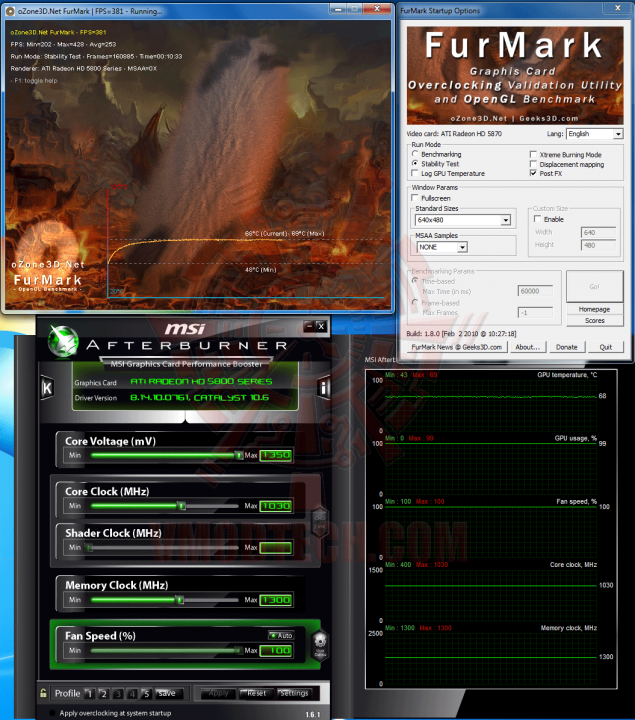The width and height of the screenshot is (635, 720).
Task: Open Kombustor with the K side button
Action: pyautogui.click(x=47, y=388)
